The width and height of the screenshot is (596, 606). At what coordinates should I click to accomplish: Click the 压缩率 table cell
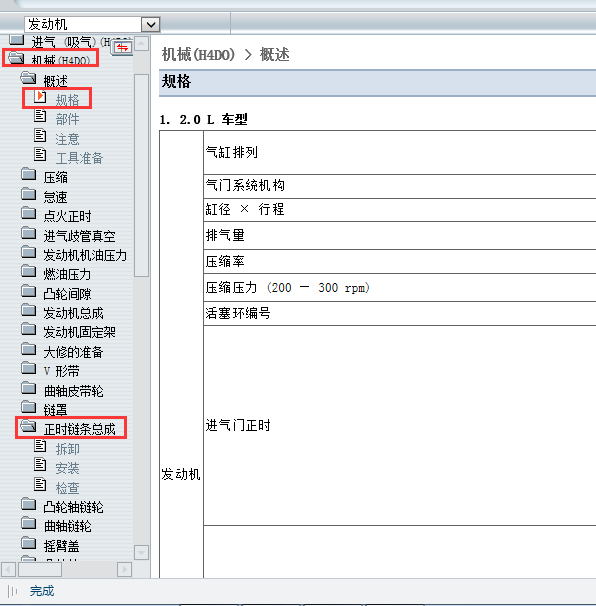click(400, 262)
